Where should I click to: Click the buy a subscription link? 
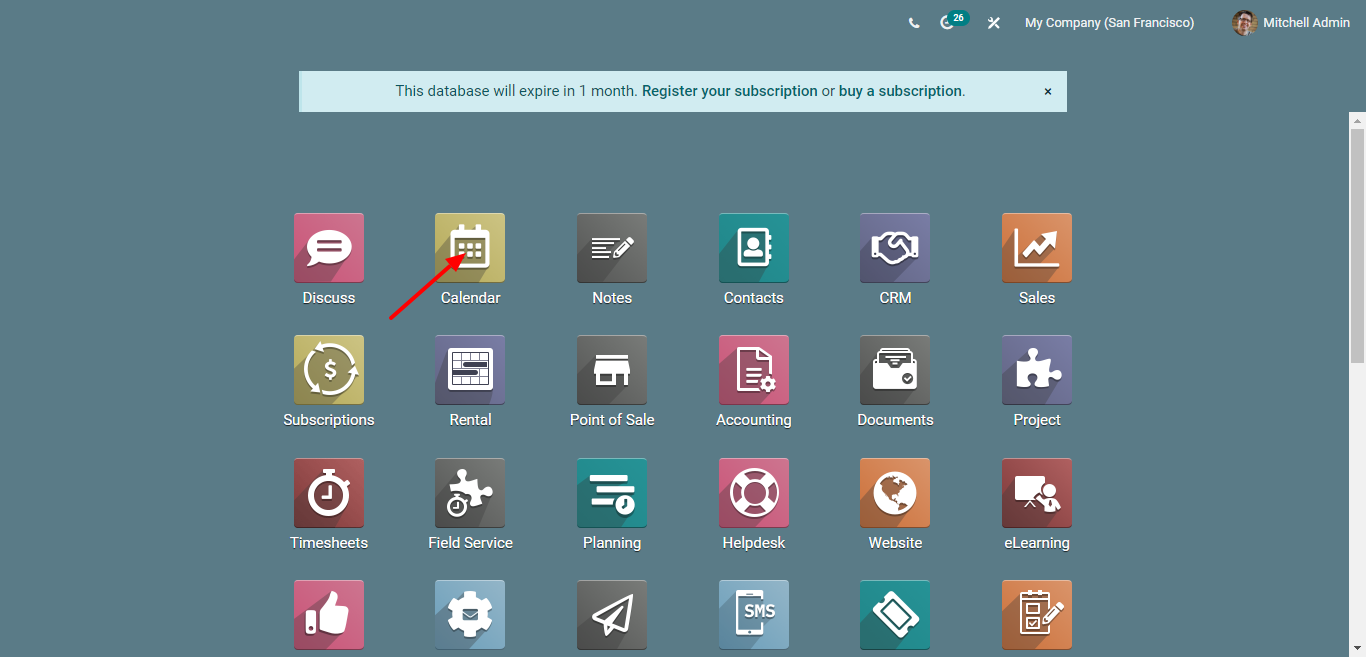pyautogui.click(x=900, y=91)
